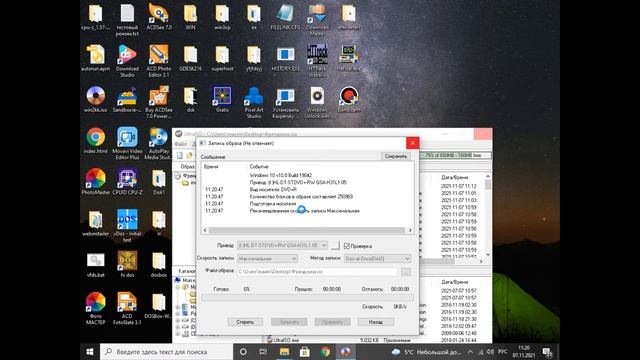Viewport: 640px width, 360px height.
Task: Click the Записать burn button
Action: [289, 322]
